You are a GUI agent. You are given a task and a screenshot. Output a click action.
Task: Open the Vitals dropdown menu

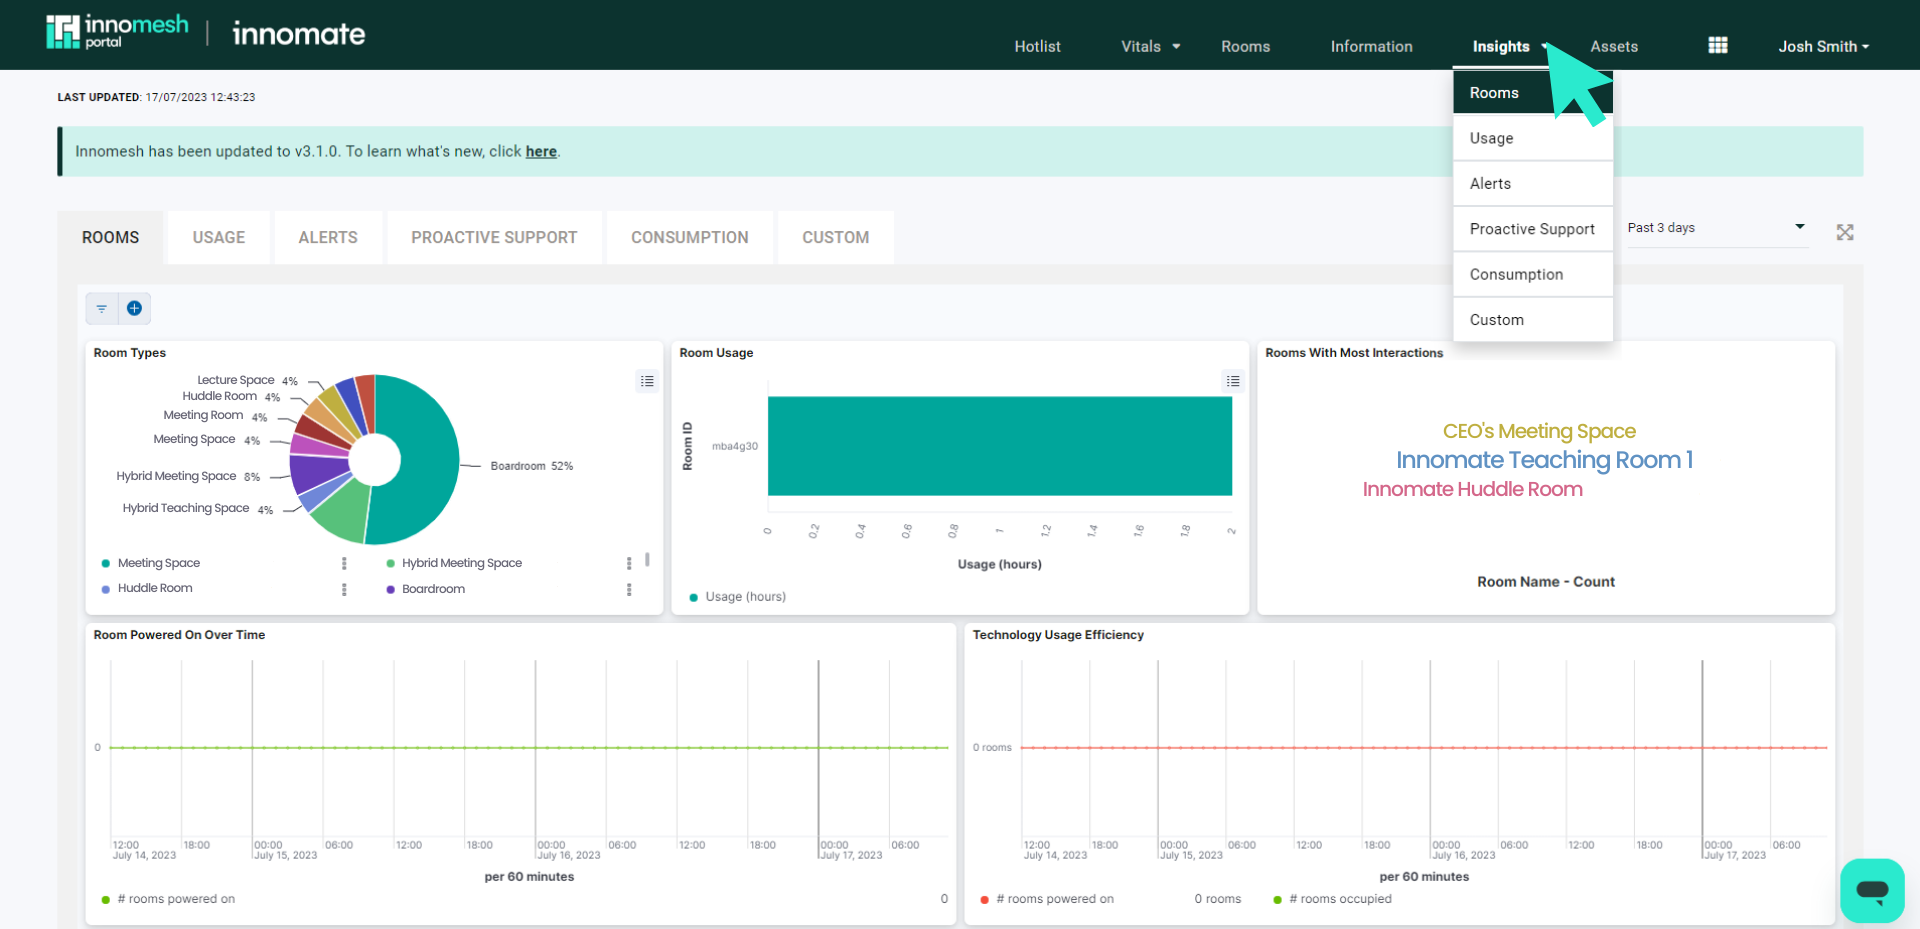[x=1148, y=46]
